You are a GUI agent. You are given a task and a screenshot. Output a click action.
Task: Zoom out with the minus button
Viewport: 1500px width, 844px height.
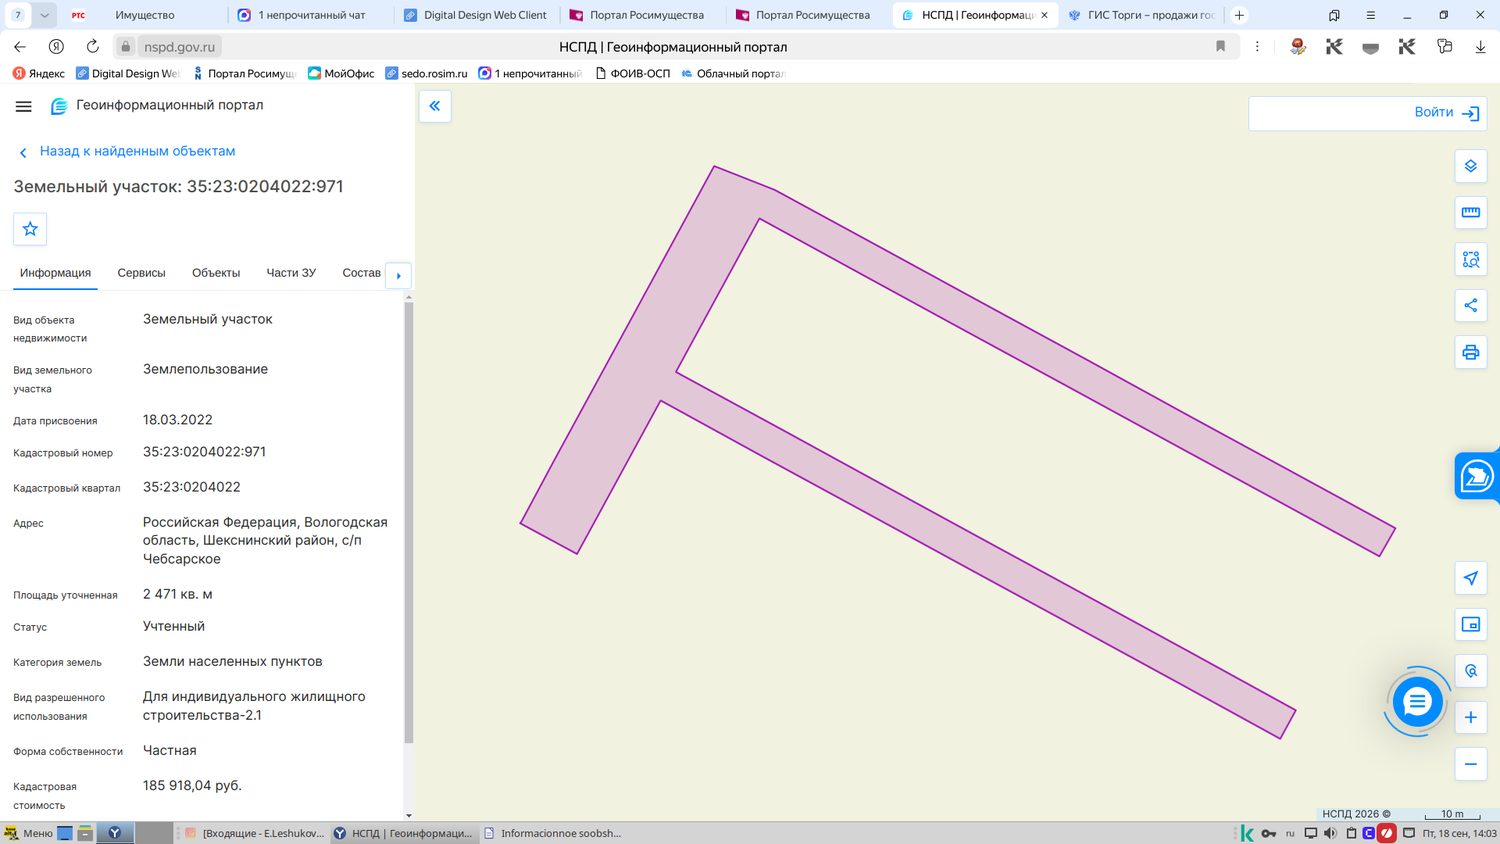1470,764
